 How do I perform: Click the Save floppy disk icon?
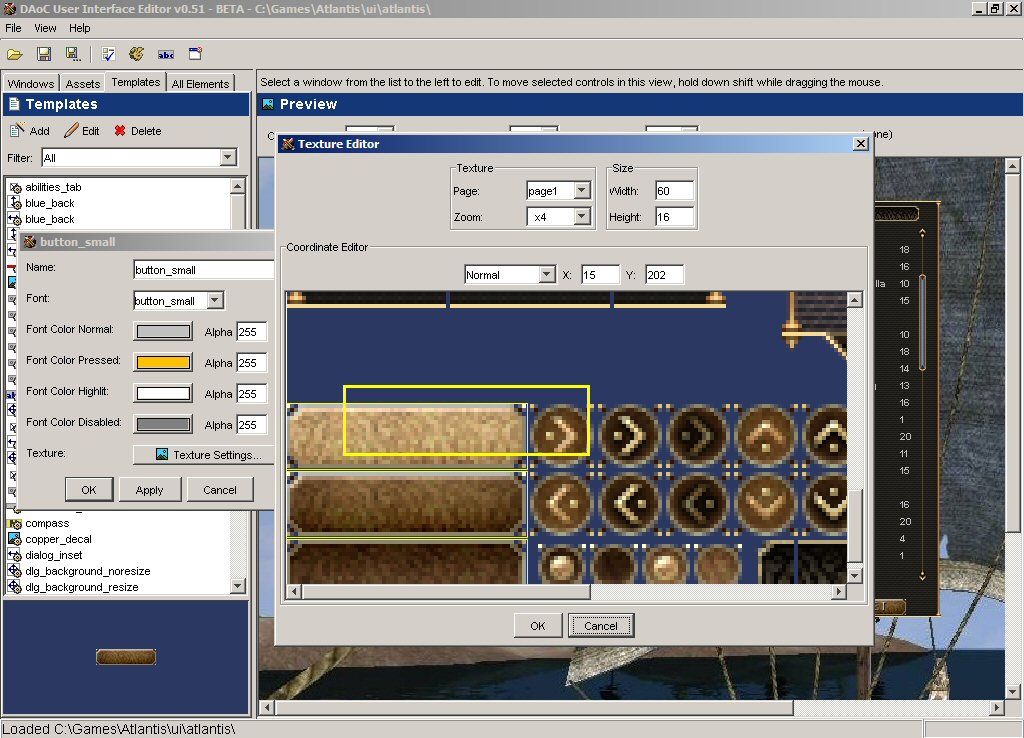point(44,54)
